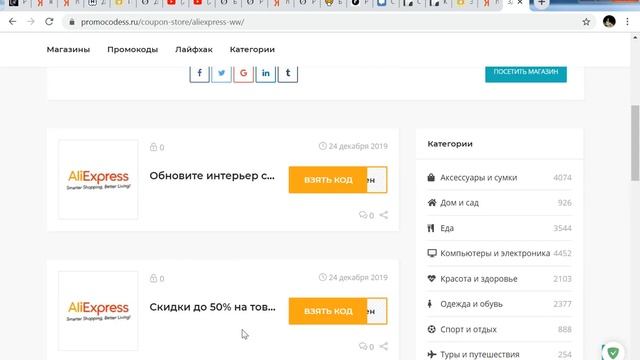The width and height of the screenshot is (640, 360).
Task: Click the count 4074 in the categories list
Action: coord(562,178)
